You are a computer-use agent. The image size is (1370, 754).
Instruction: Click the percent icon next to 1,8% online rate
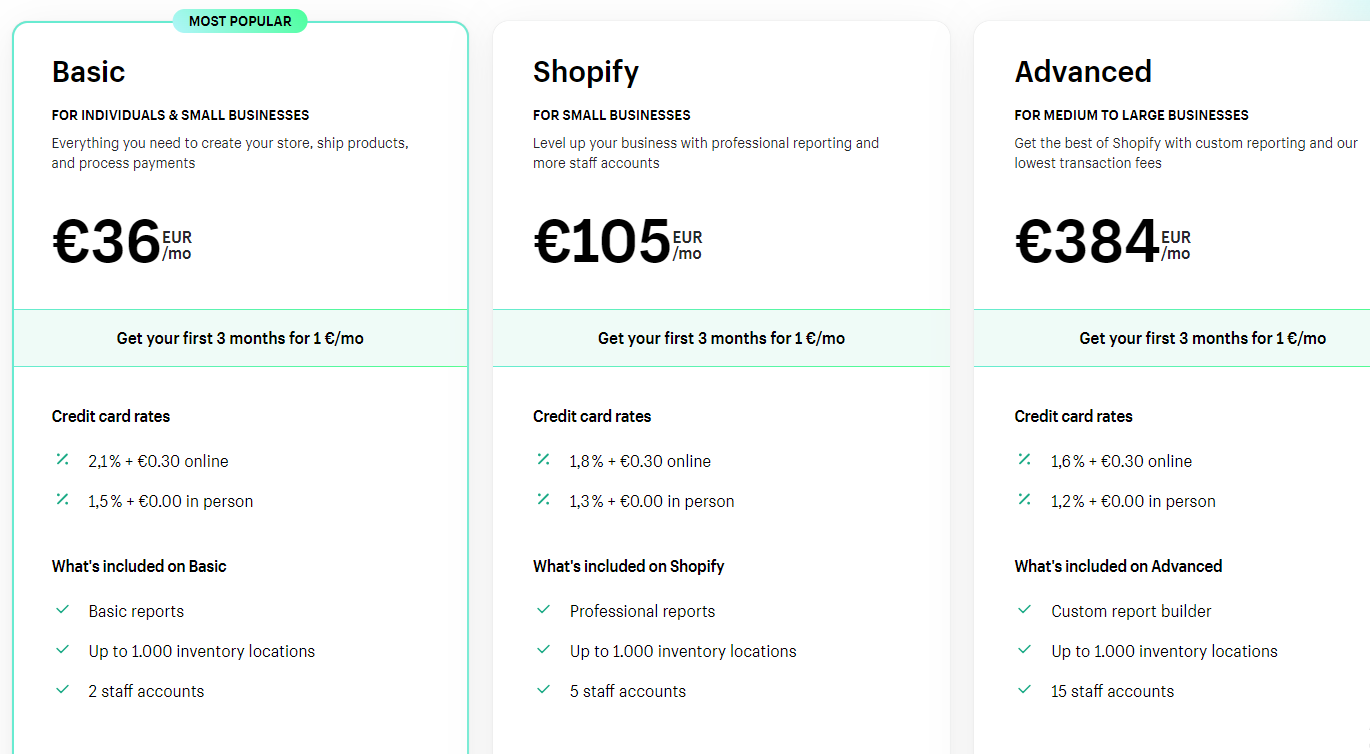tap(543, 460)
